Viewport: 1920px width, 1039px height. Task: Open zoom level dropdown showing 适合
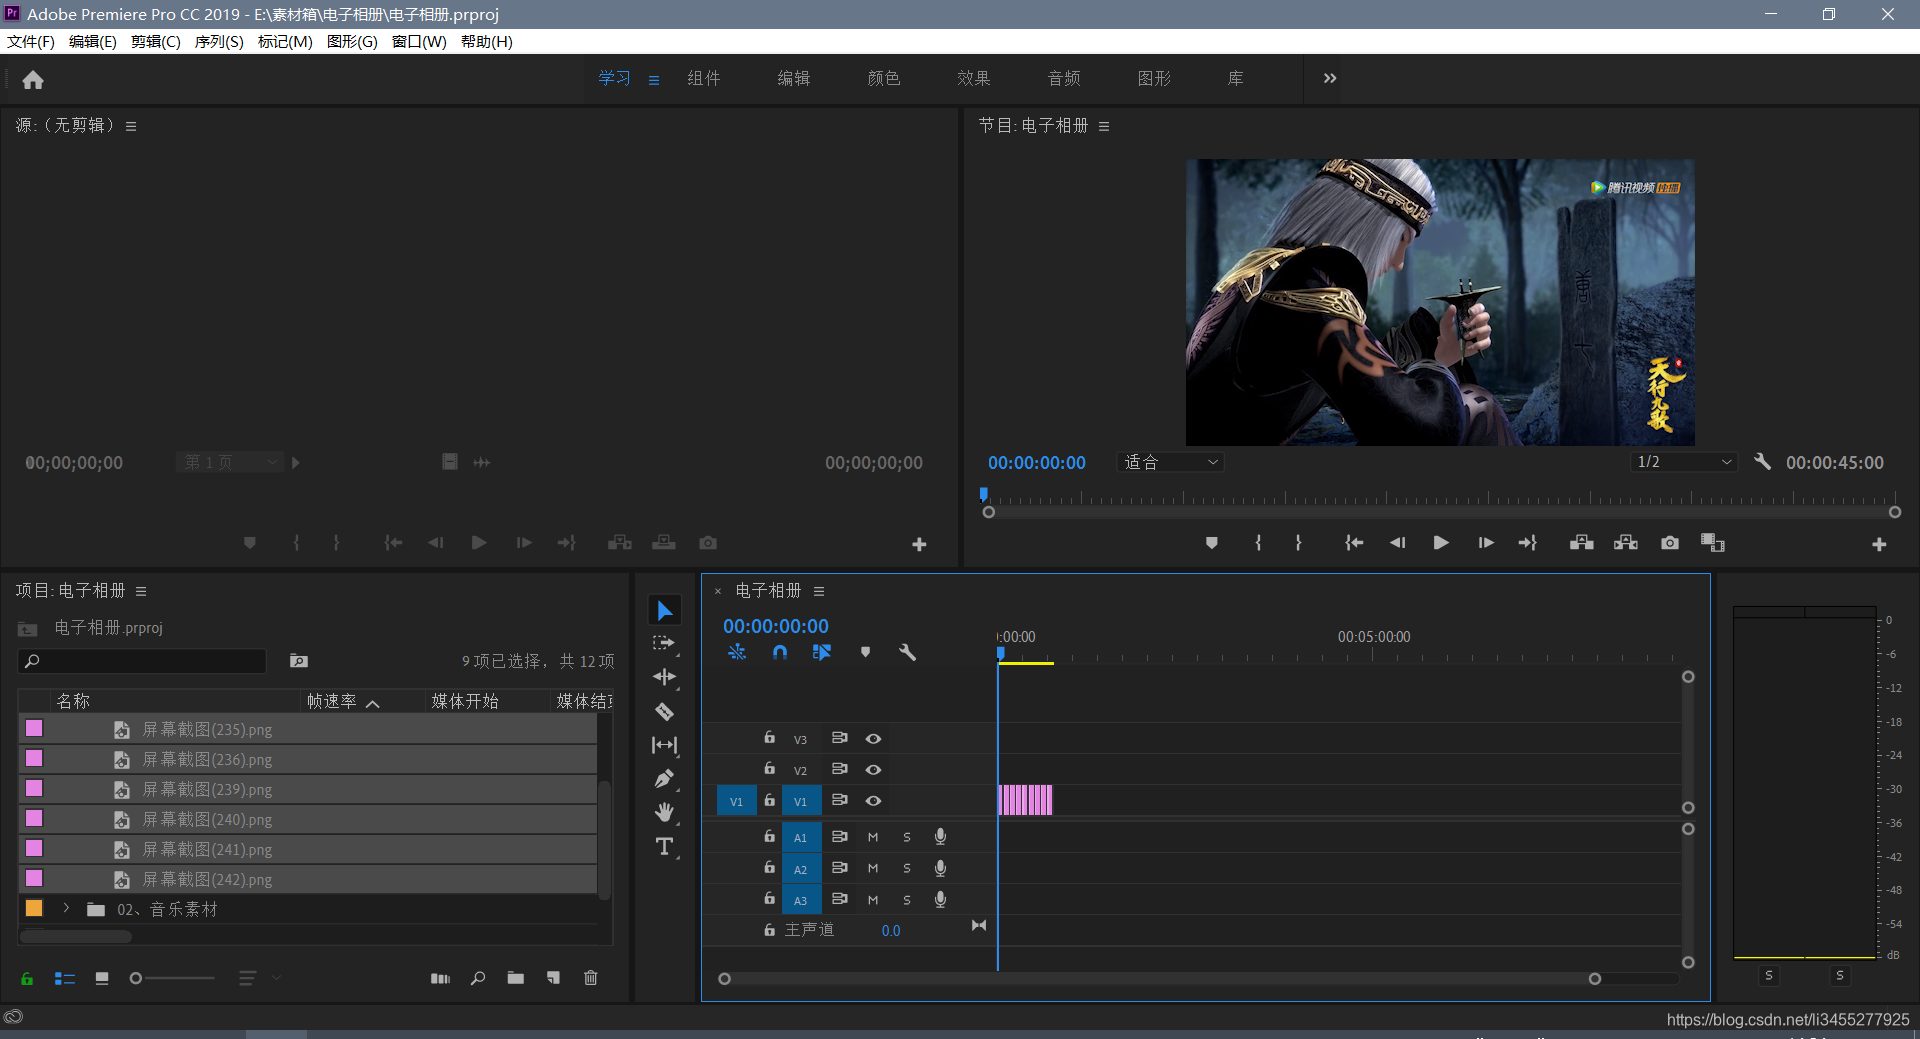click(x=1170, y=462)
